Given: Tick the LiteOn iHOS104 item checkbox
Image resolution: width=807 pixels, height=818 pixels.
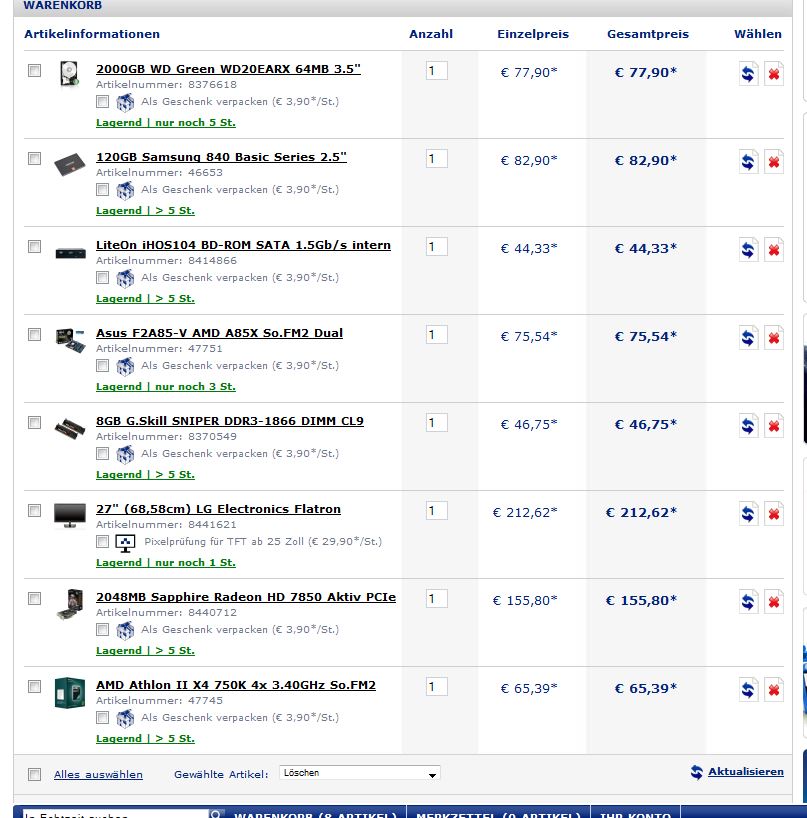Looking at the screenshot, I should click(x=34, y=247).
